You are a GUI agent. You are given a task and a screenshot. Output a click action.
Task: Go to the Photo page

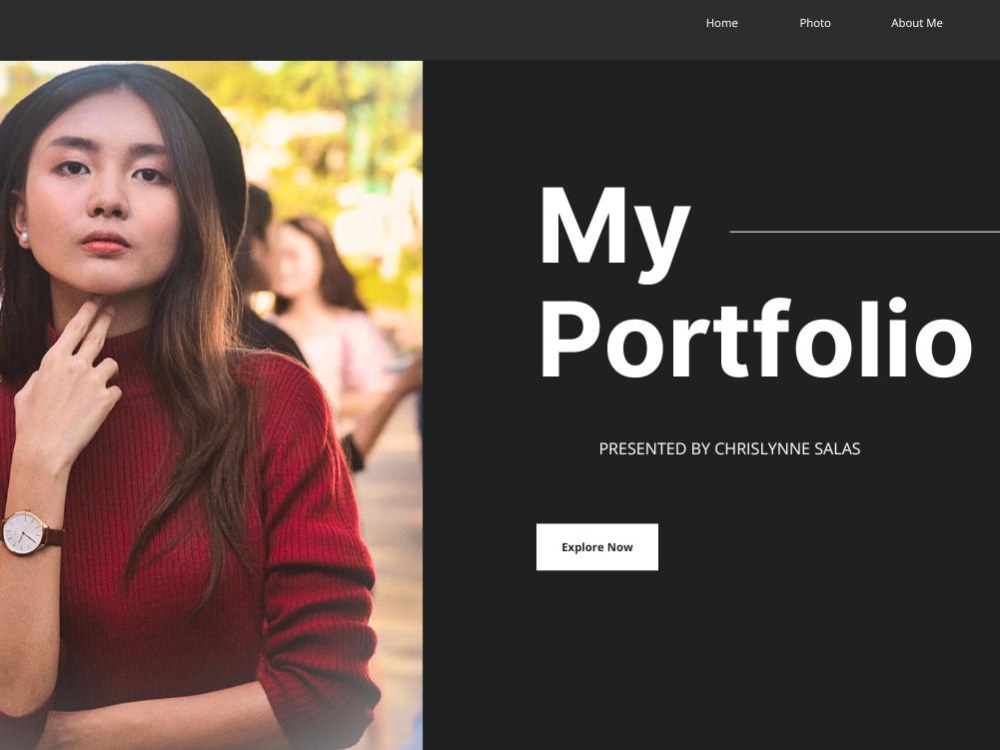pos(814,23)
